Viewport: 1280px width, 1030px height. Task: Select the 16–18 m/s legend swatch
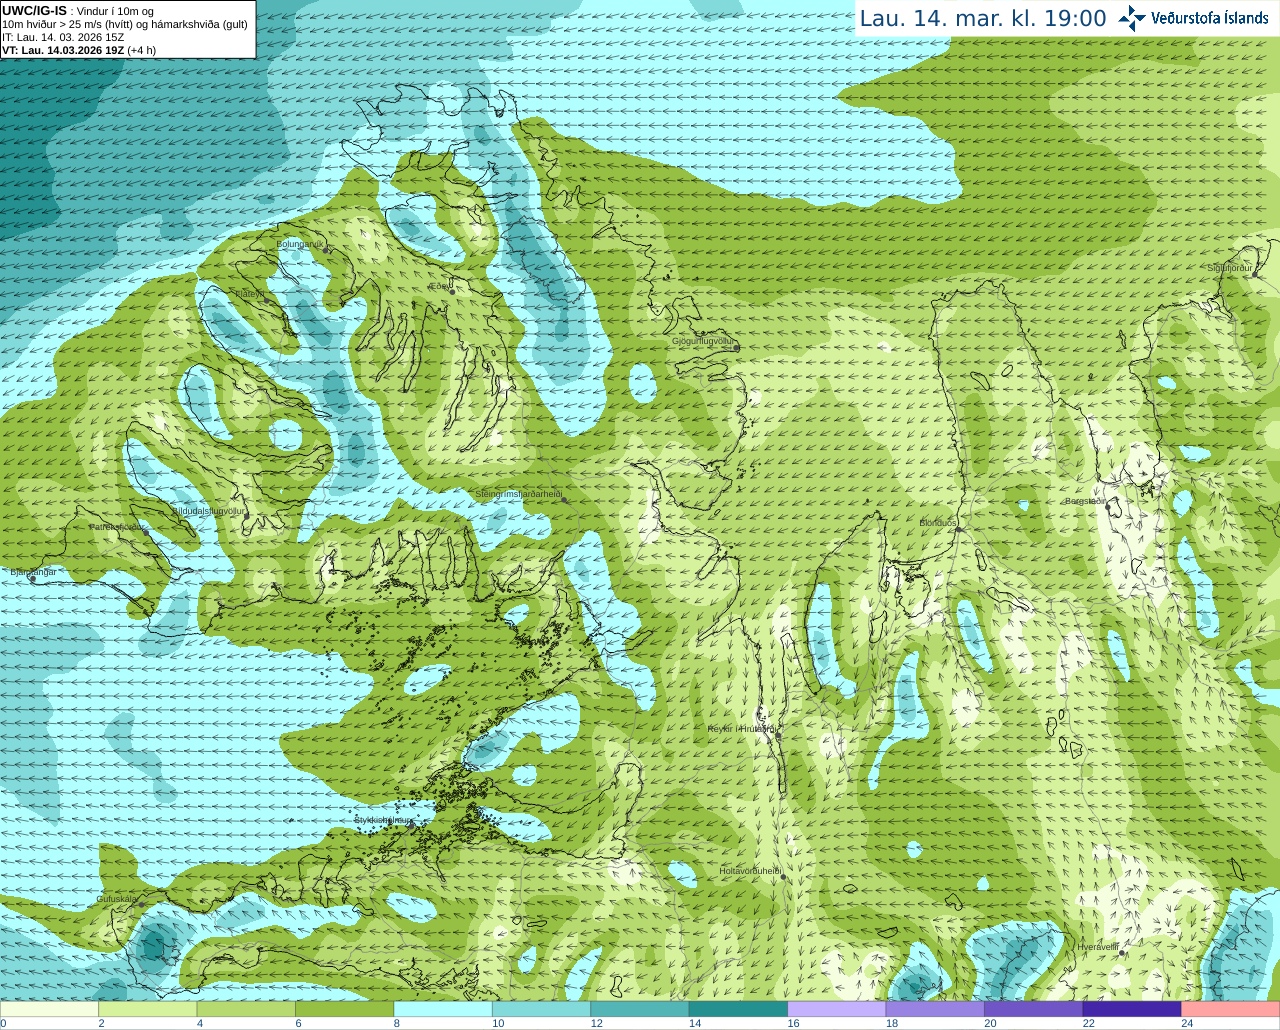837,1008
